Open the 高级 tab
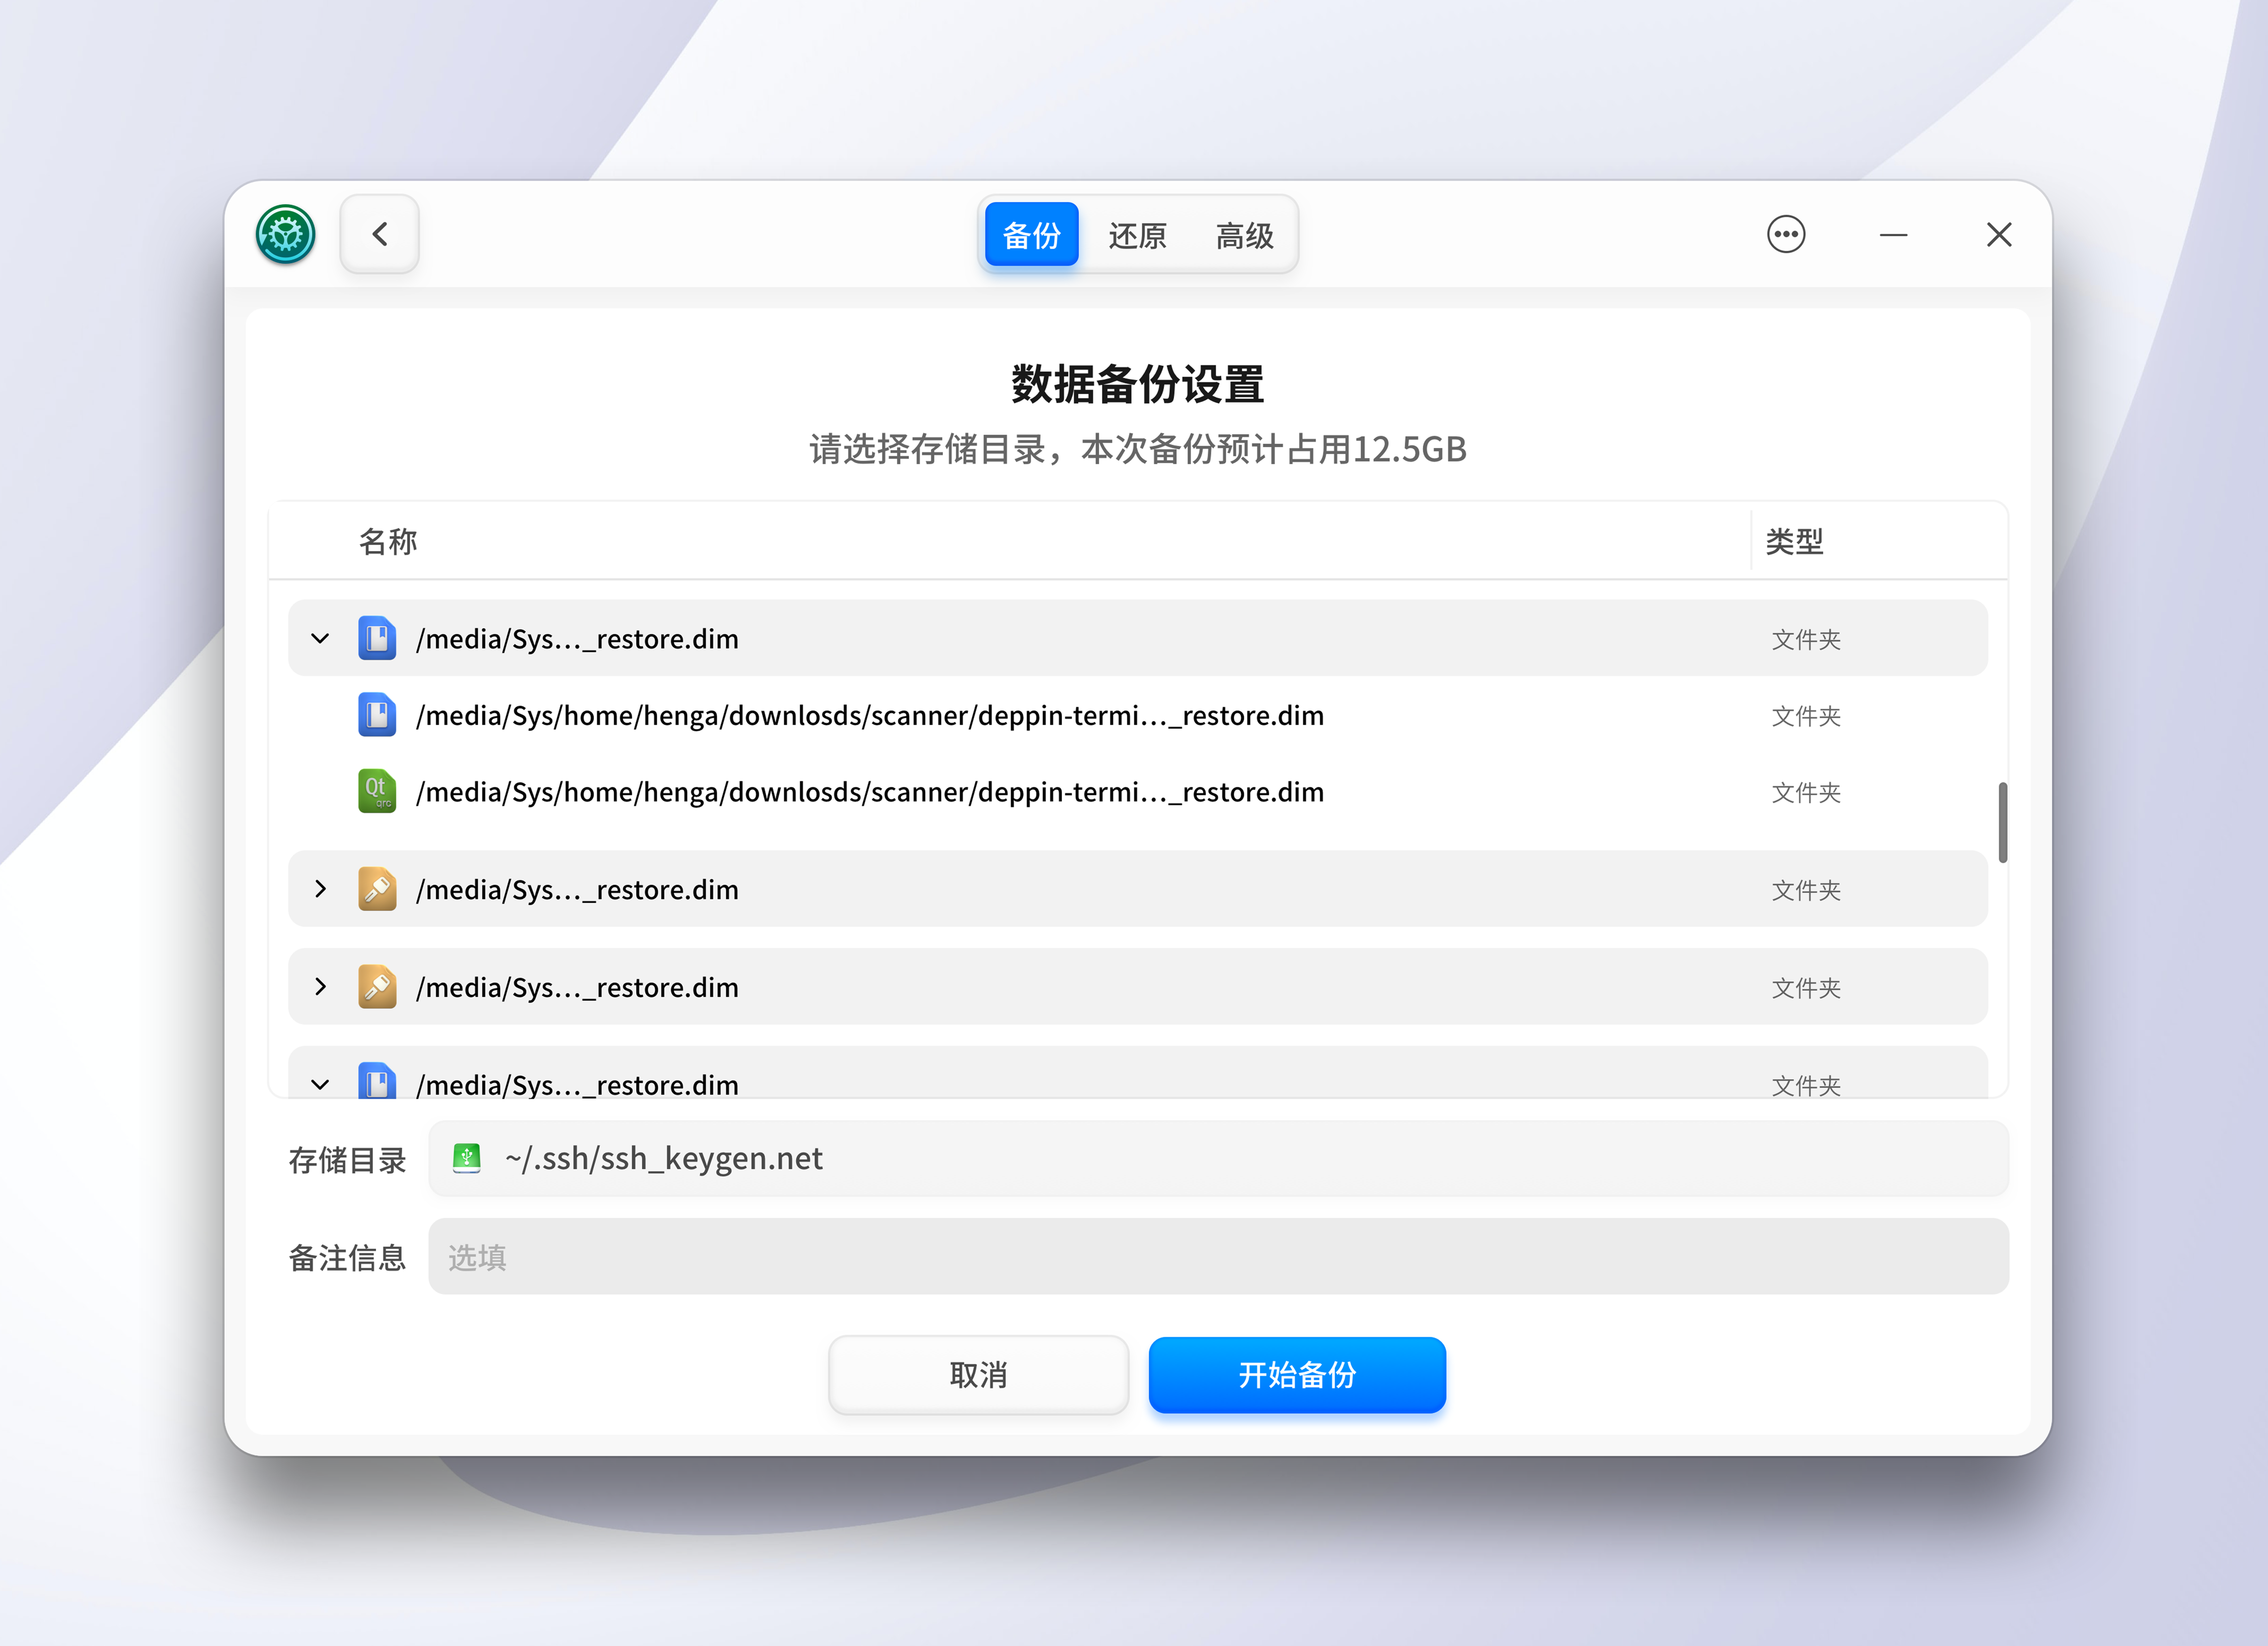The image size is (2268, 1646). point(1245,235)
